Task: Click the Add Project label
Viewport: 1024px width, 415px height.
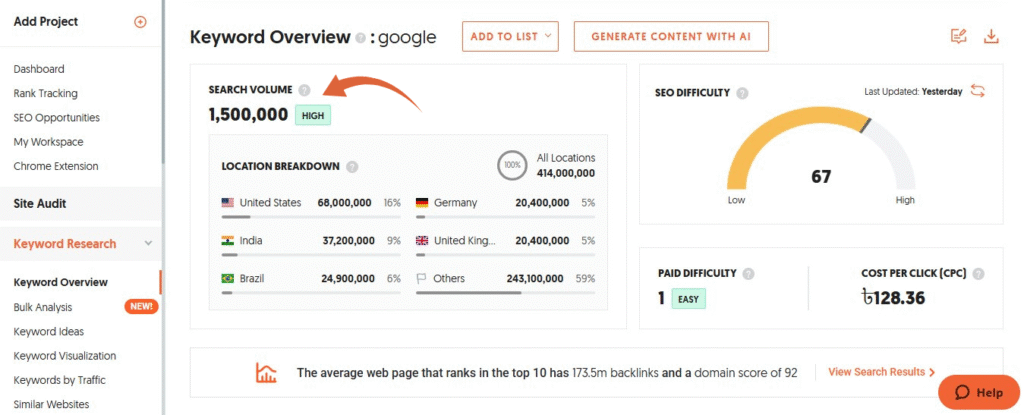Action: point(45,22)
